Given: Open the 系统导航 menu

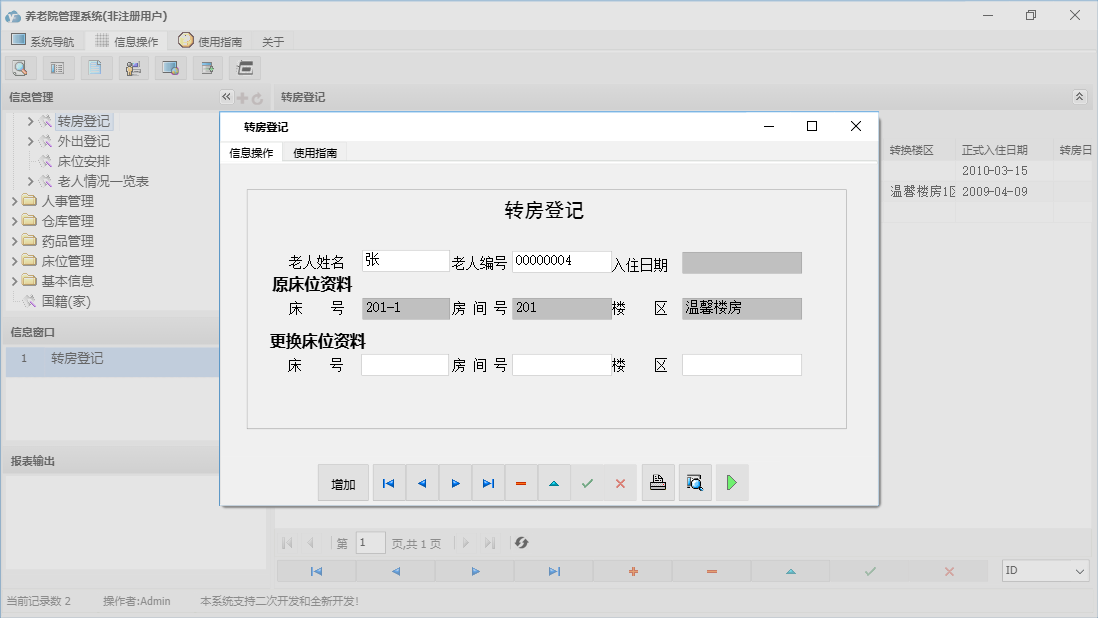Looking at the screenshot, I should pos(43,40).
